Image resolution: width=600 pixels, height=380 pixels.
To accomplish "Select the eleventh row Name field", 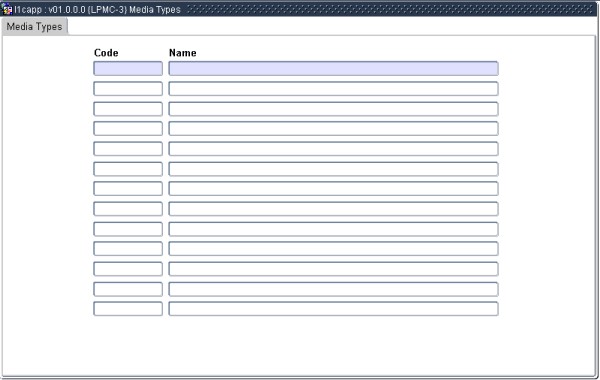I will 333,269.
